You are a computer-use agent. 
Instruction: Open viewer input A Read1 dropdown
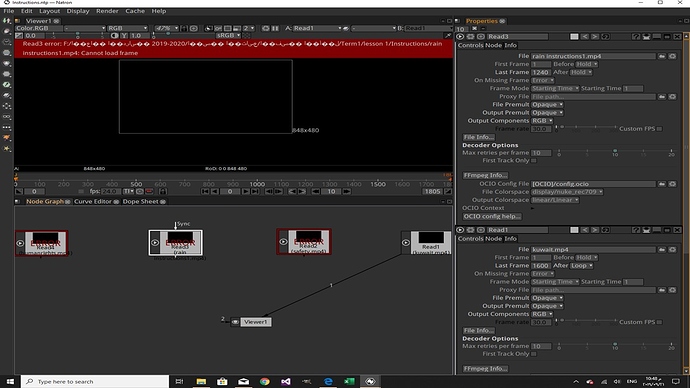pos(317,28)
